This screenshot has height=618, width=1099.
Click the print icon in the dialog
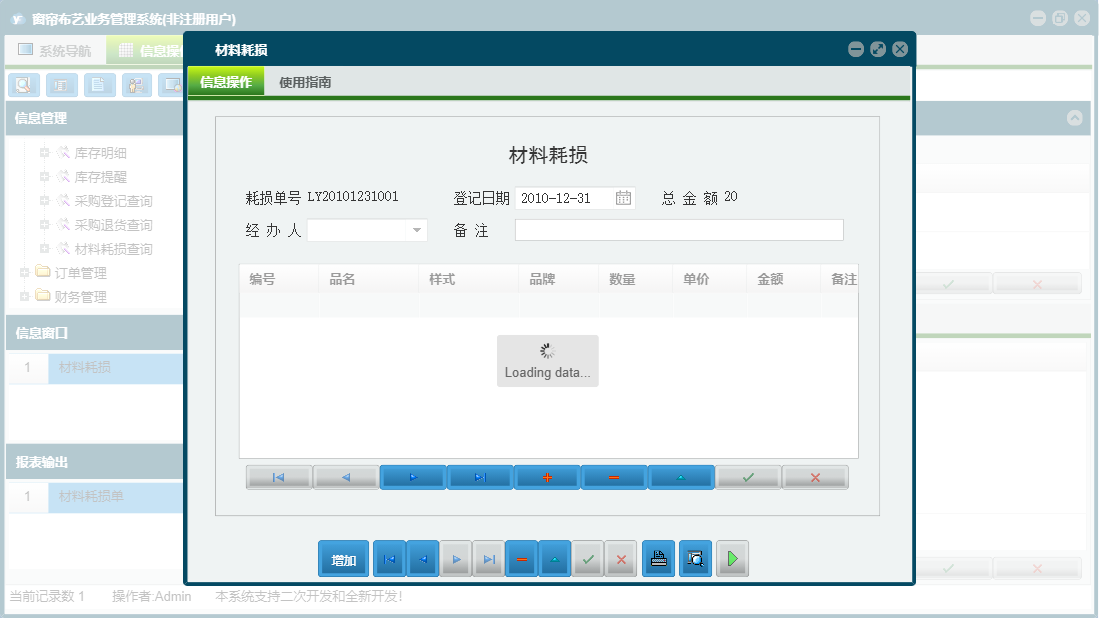[x=659, y=558]
